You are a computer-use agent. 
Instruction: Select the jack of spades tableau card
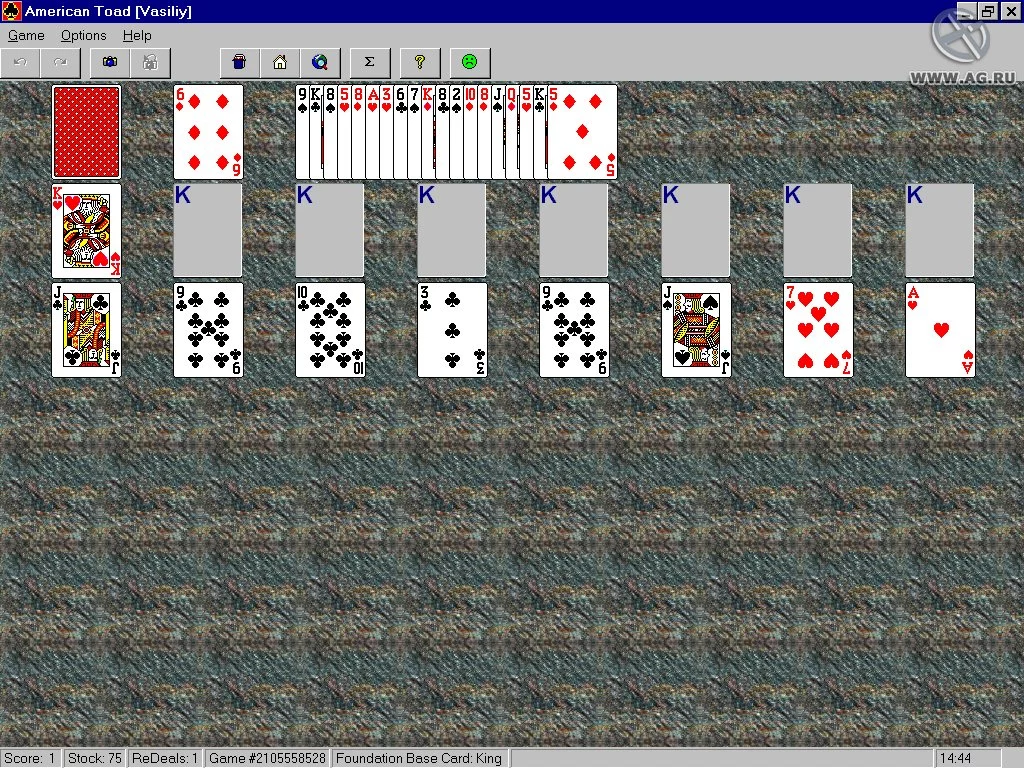coord(696,330)
